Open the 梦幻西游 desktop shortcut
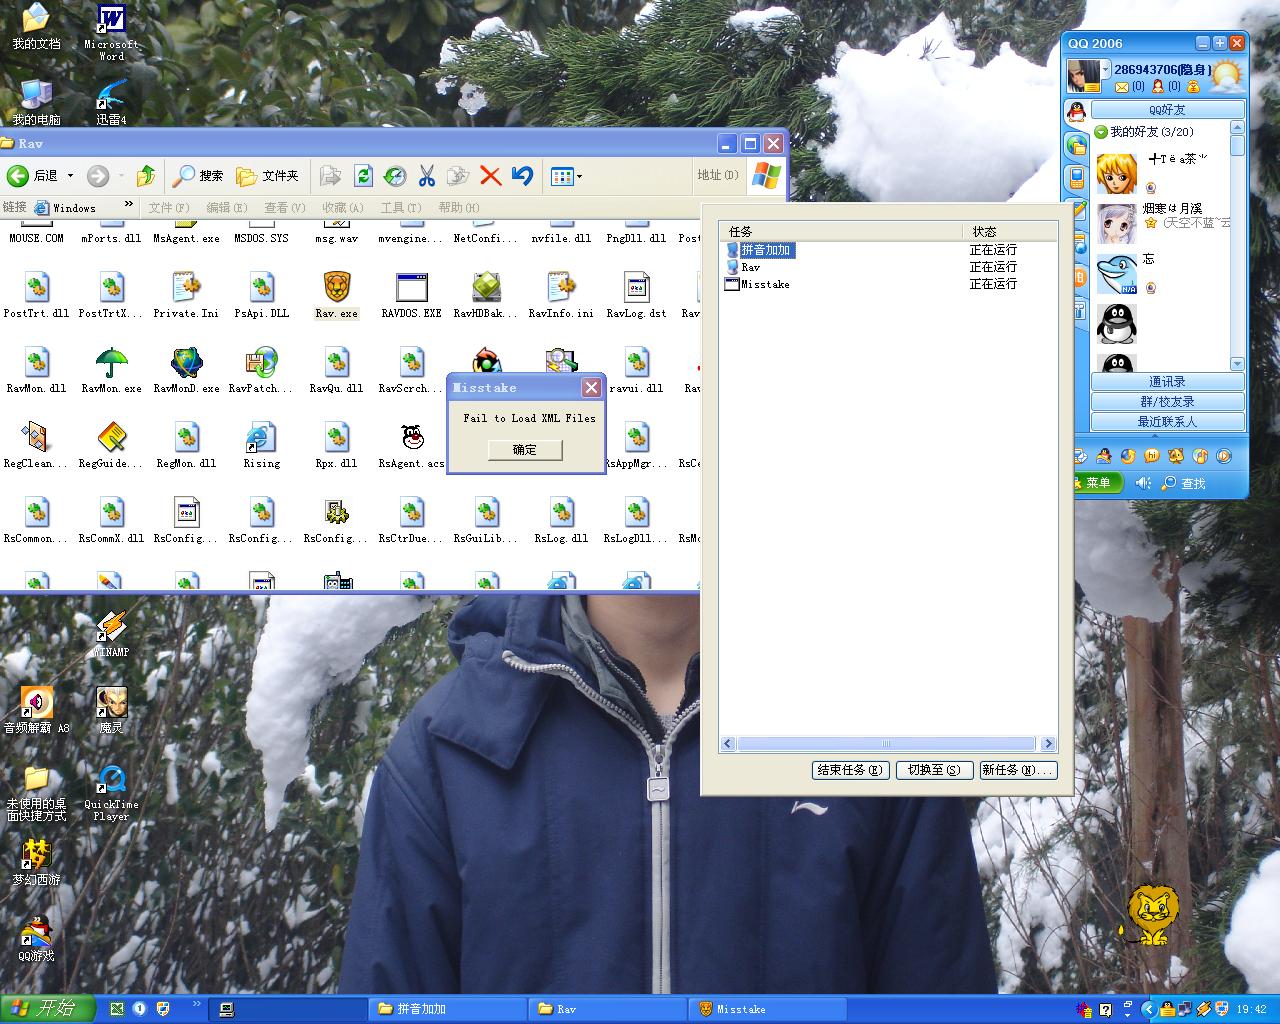This screenshot has height=1024, width=1280. click(x=36, y=861)
